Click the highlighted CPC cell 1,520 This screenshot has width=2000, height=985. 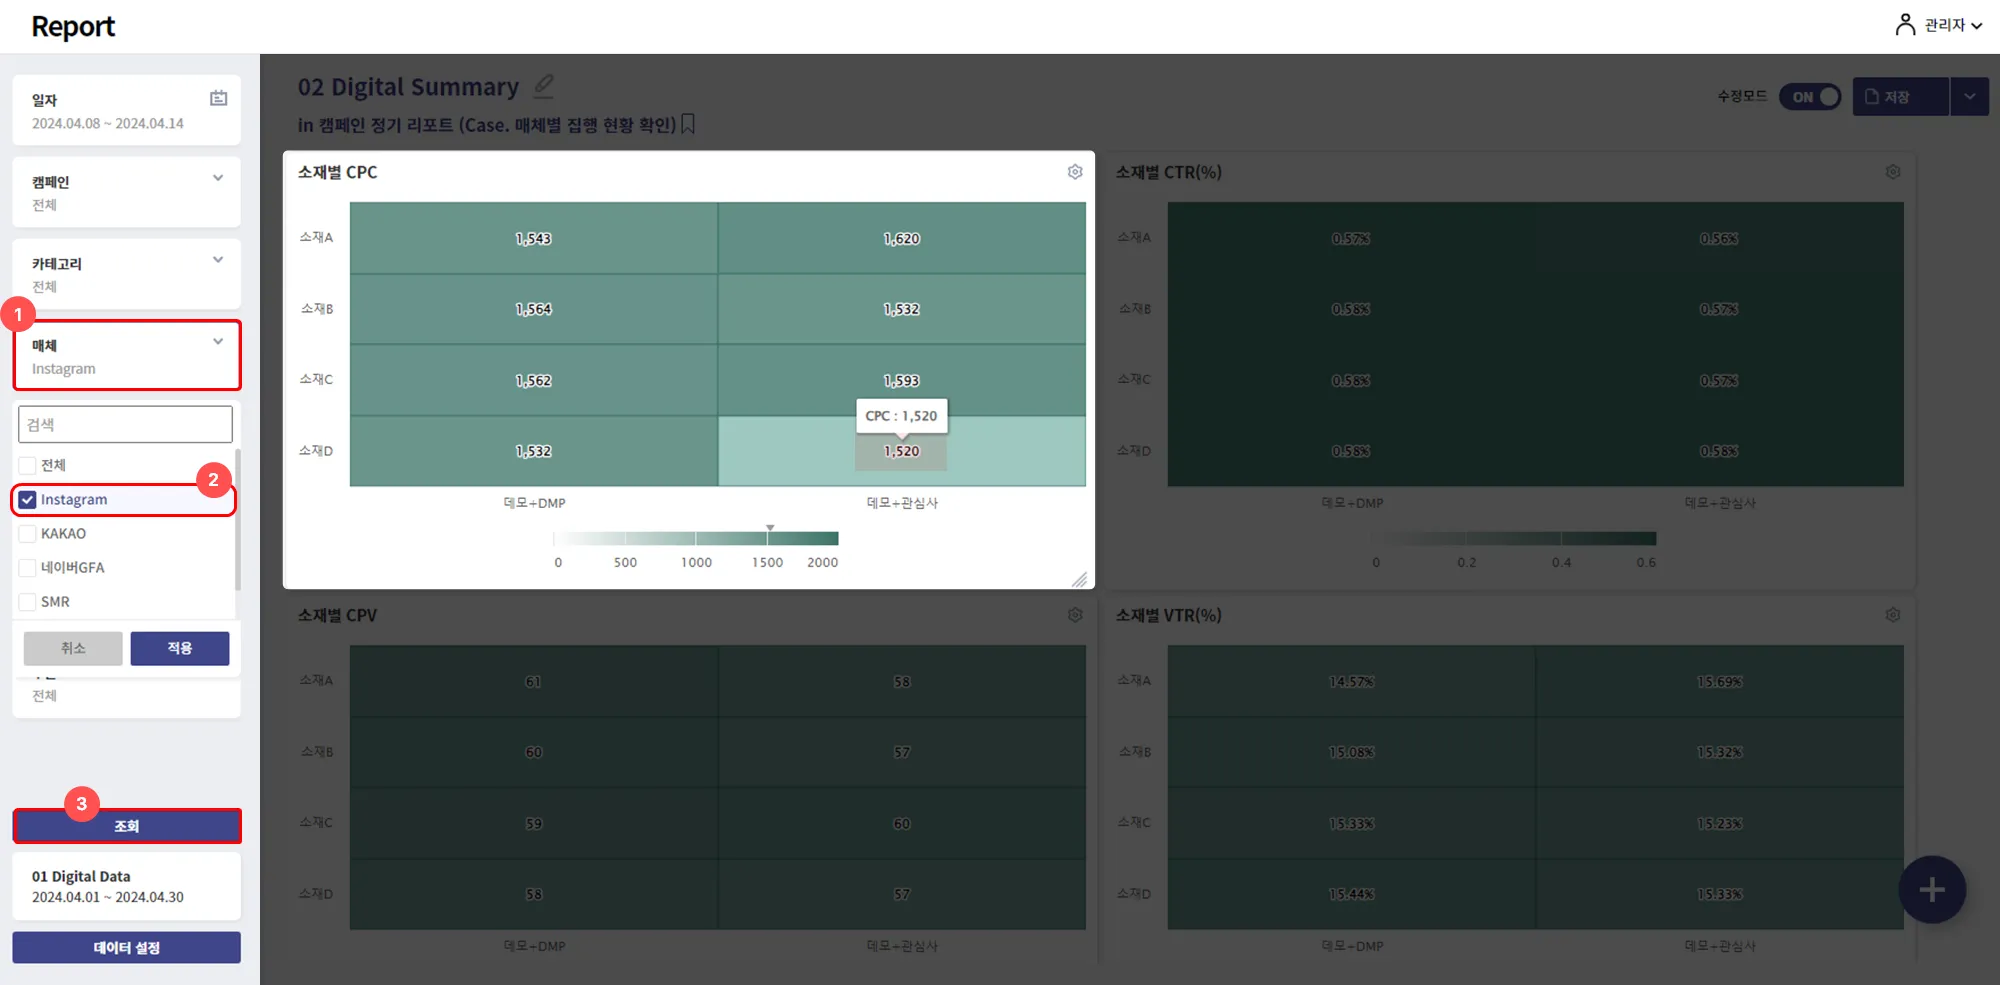pos(902,451)
